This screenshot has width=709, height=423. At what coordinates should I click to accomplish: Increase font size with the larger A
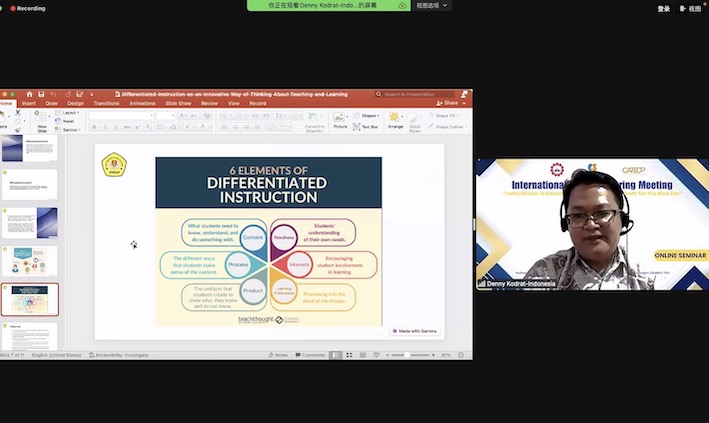(182, 116)
